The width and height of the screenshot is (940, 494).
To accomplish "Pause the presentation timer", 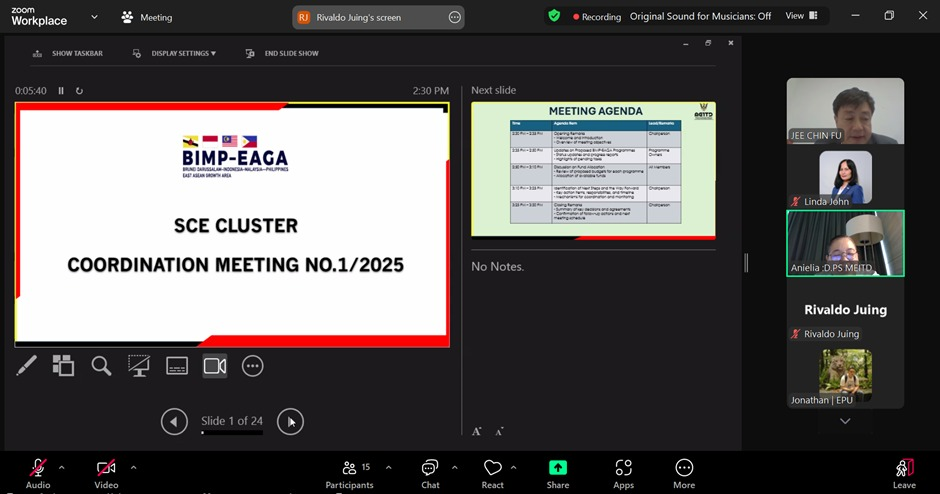I will click(x=61, y=91).
